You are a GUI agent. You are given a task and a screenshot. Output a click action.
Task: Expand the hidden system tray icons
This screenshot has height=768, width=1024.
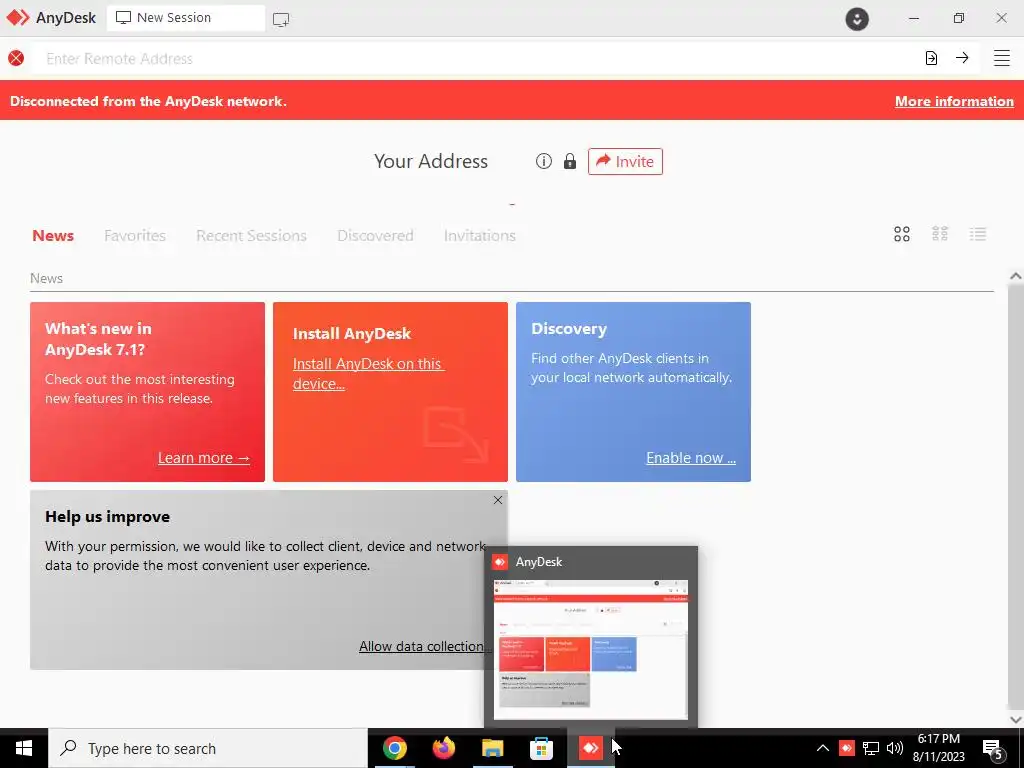pos(822,748)
